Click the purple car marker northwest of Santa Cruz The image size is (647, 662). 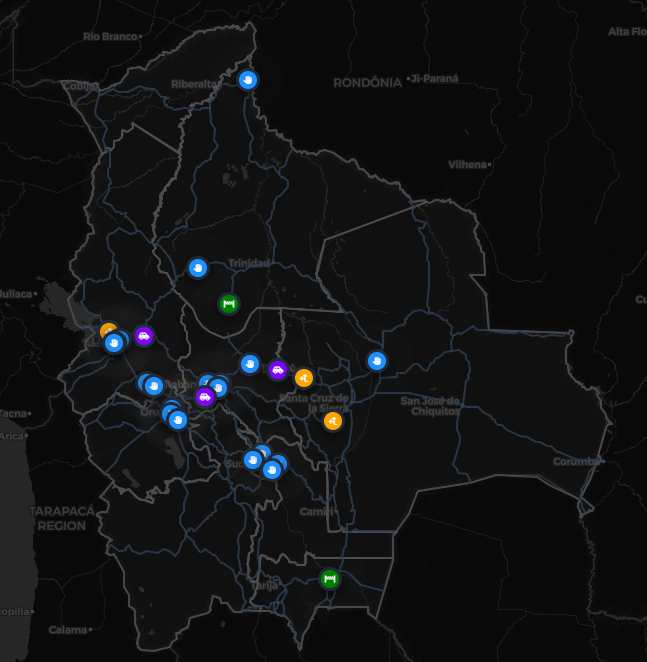click(277, 370)
